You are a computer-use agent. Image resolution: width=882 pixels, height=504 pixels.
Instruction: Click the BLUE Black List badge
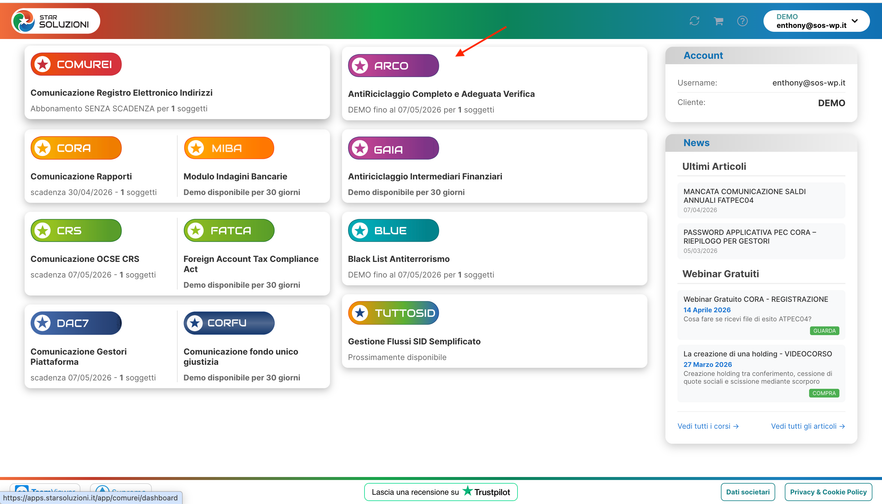coord(393,231)
